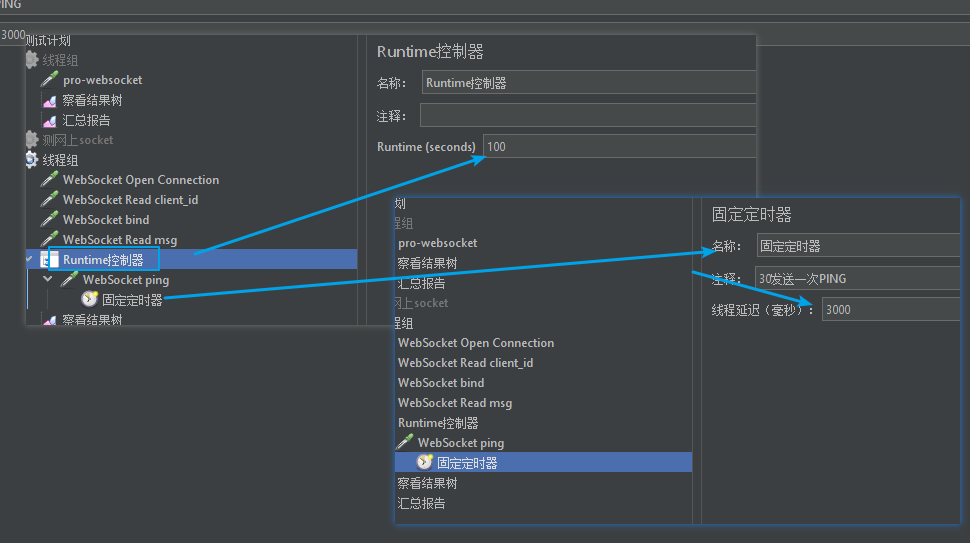Click the Runtime (seconds) field showing 100
This screenshot has width=970, height=543.
(619, 147)
